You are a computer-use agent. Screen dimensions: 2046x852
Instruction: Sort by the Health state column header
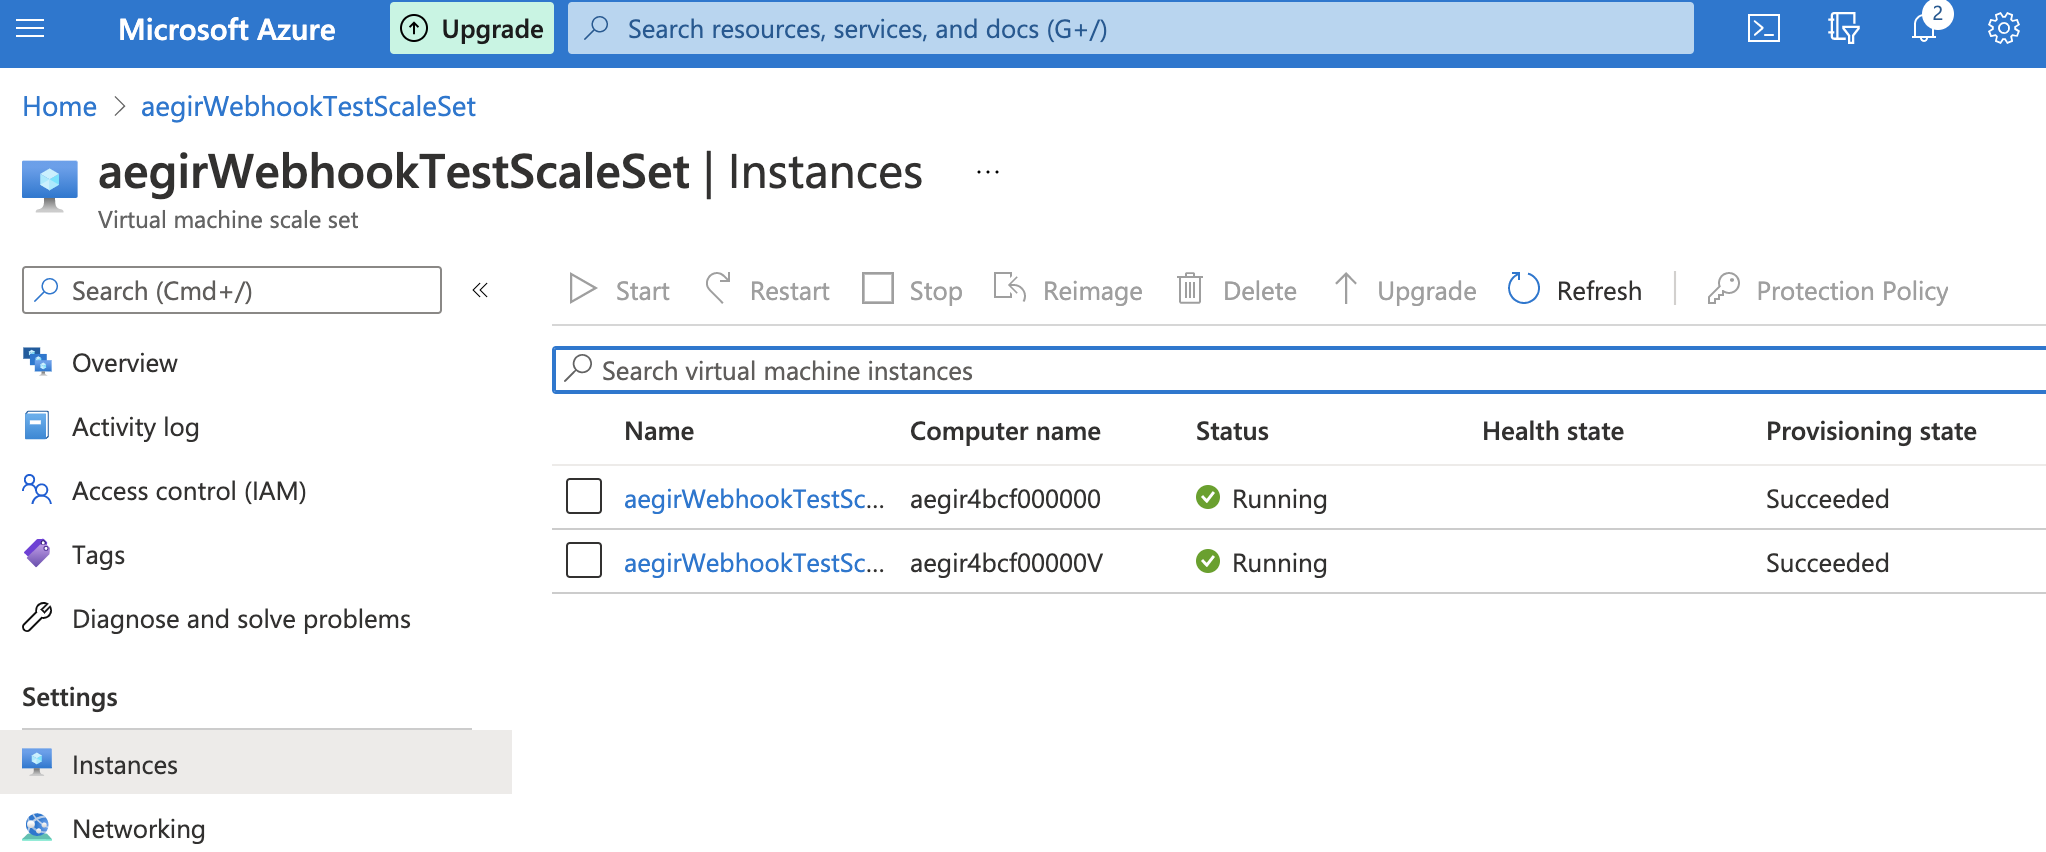[1553, 431]
